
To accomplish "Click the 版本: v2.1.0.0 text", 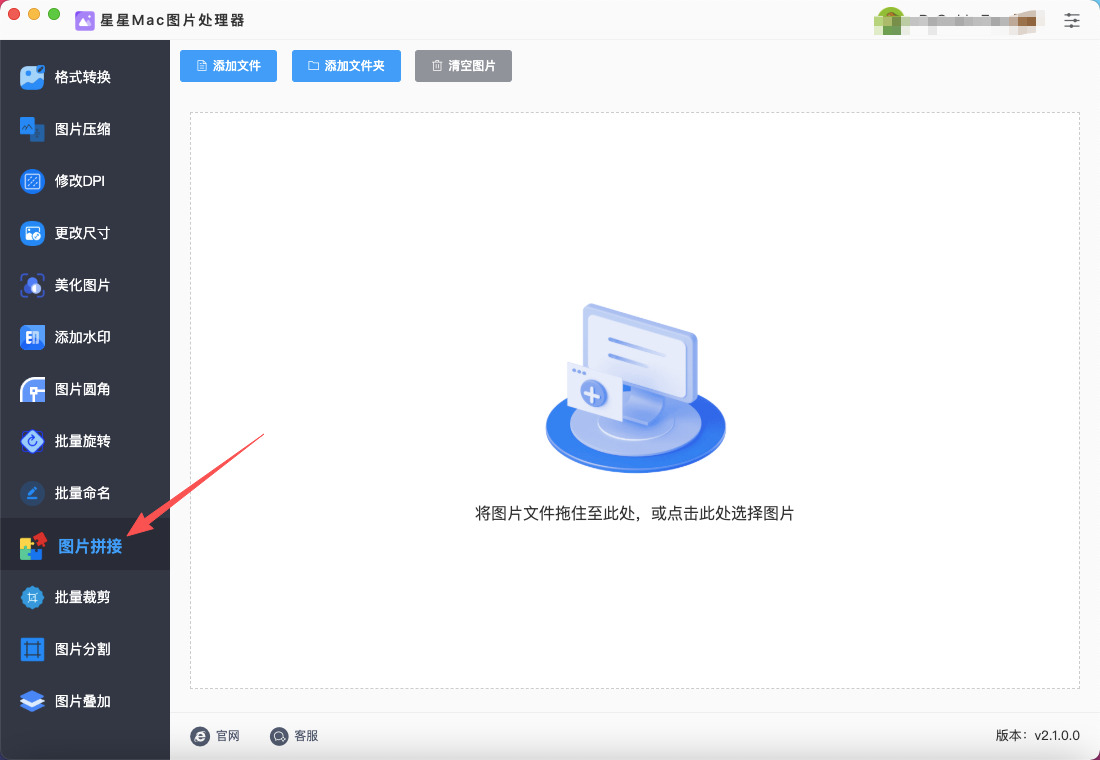I will pos(1038,735).
